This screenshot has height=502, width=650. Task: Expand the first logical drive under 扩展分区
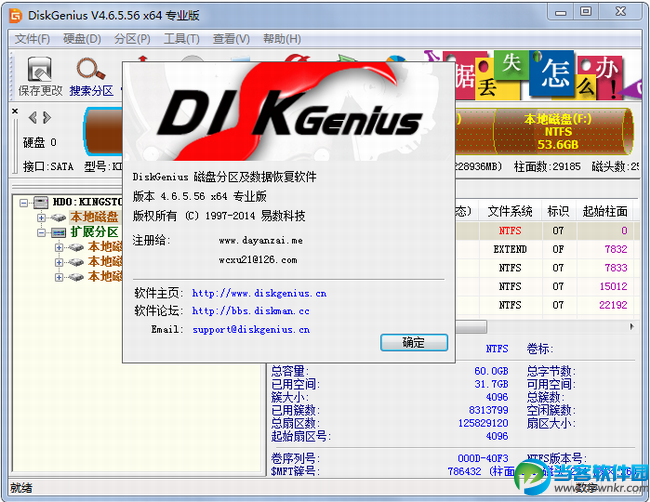[x=59, y=247]
